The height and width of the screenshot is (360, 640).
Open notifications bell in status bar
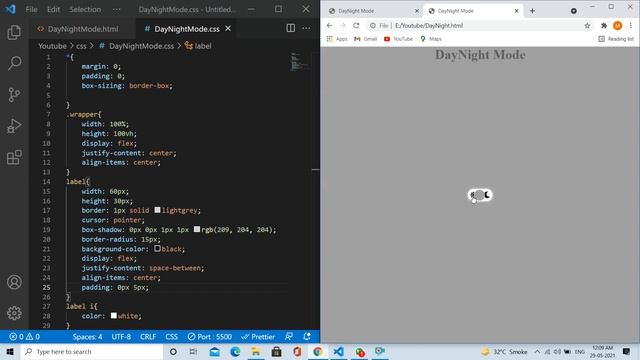pyautogui.click(x=307, y=337)
